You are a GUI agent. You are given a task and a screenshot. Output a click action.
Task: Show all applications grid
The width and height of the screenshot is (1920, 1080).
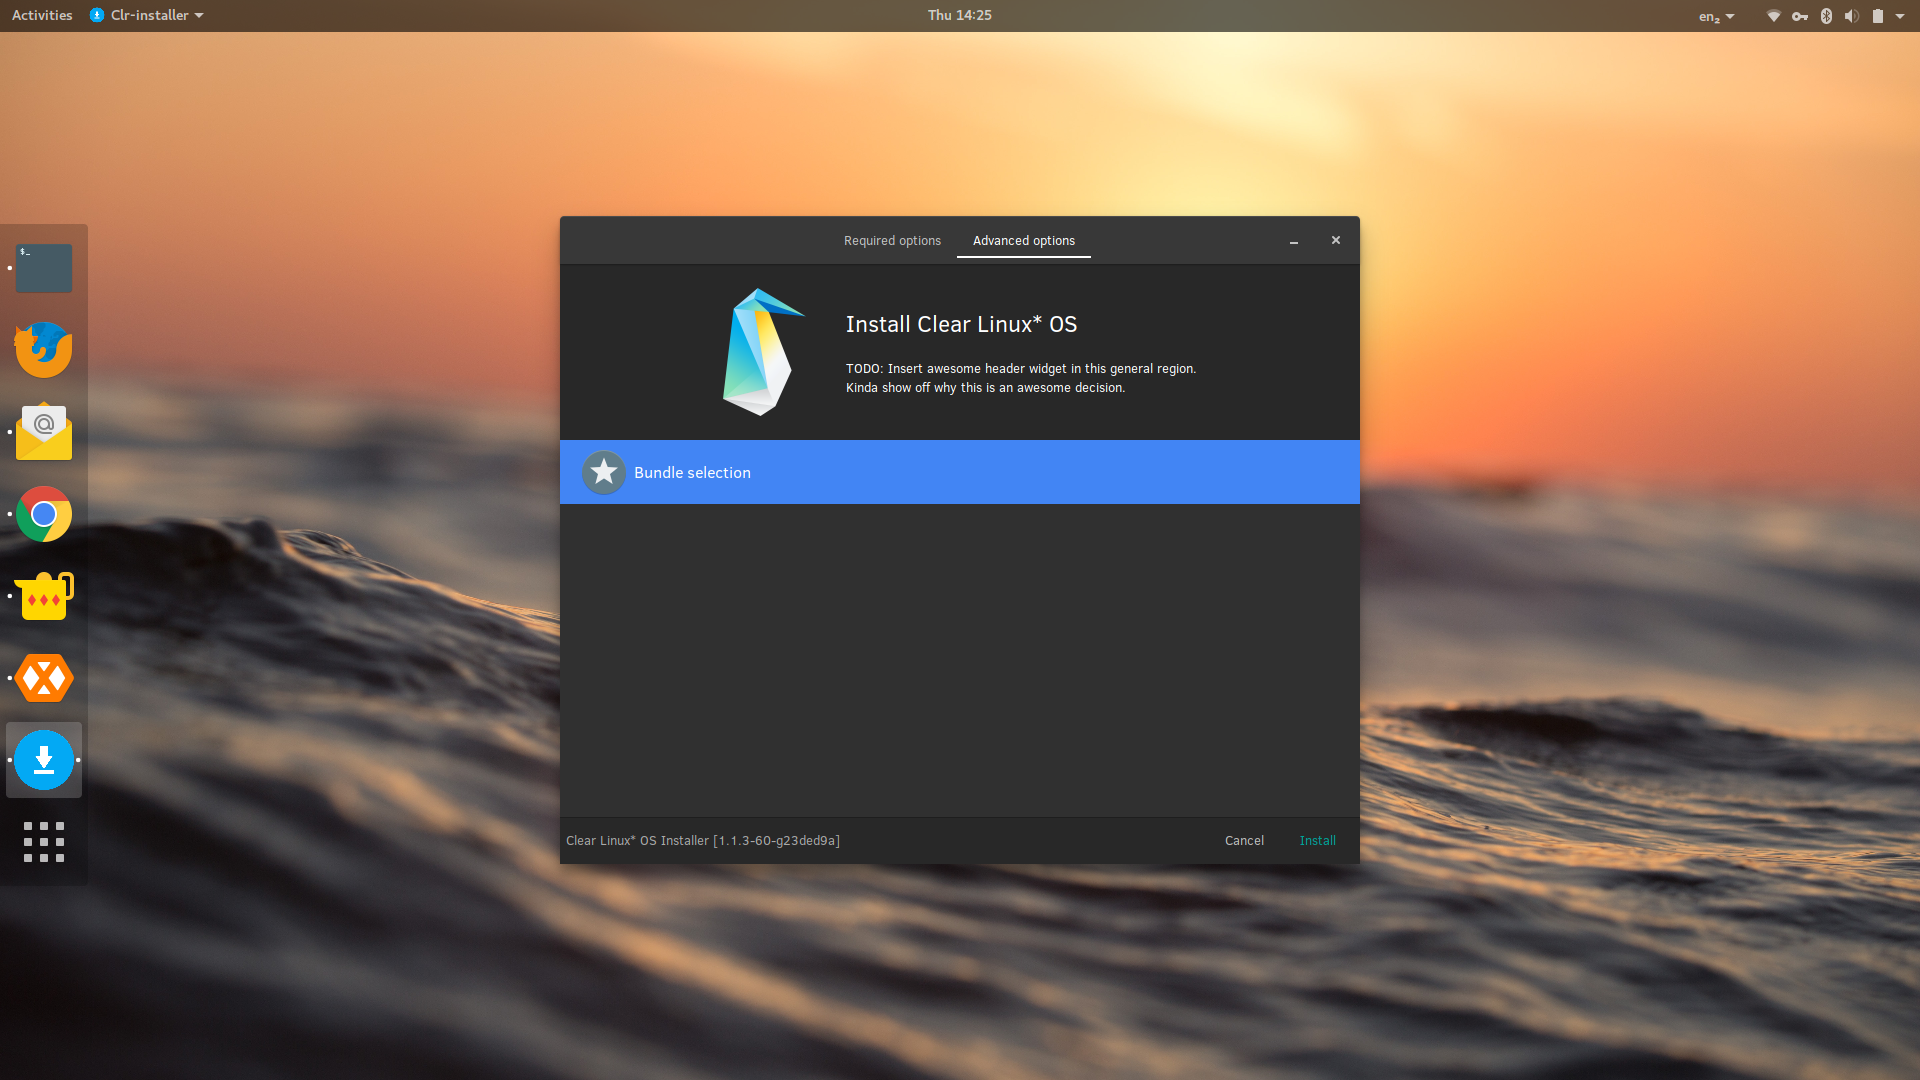pyautogui.click(x=44, y=842)
